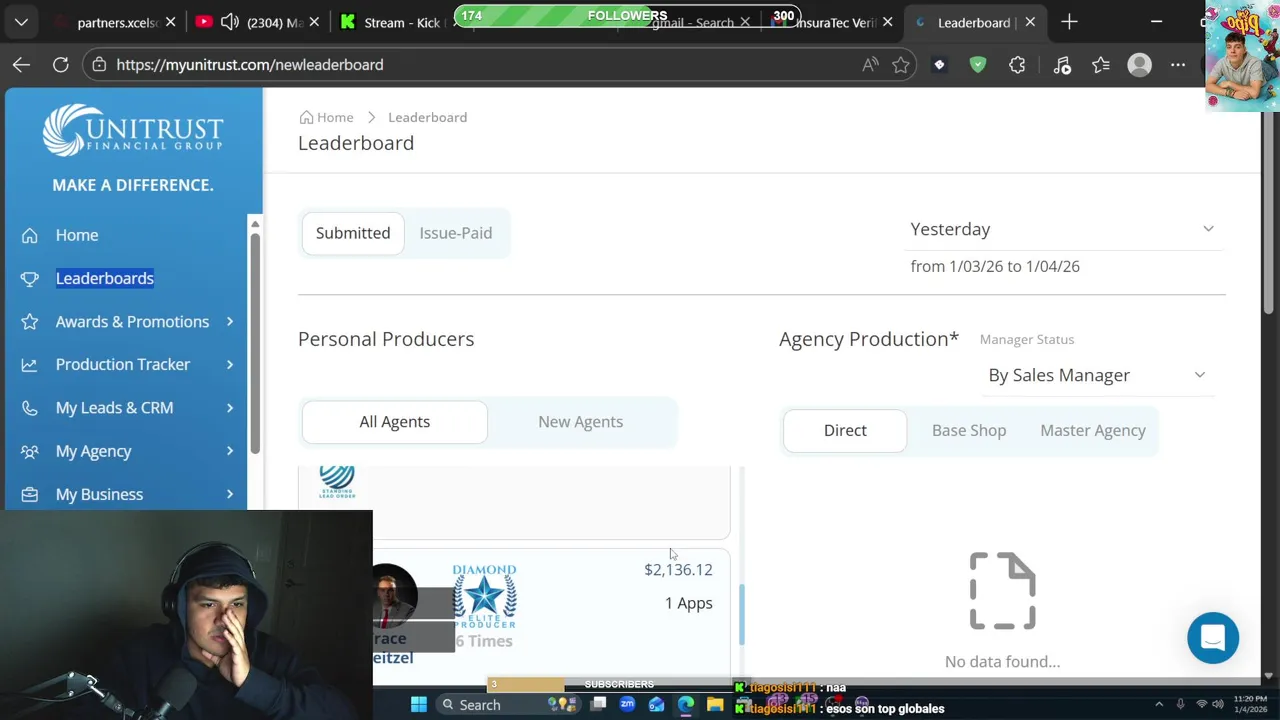Click the Diamond Elite Producer badge
Screen dimensions: 1280x720
pos(484,597)
